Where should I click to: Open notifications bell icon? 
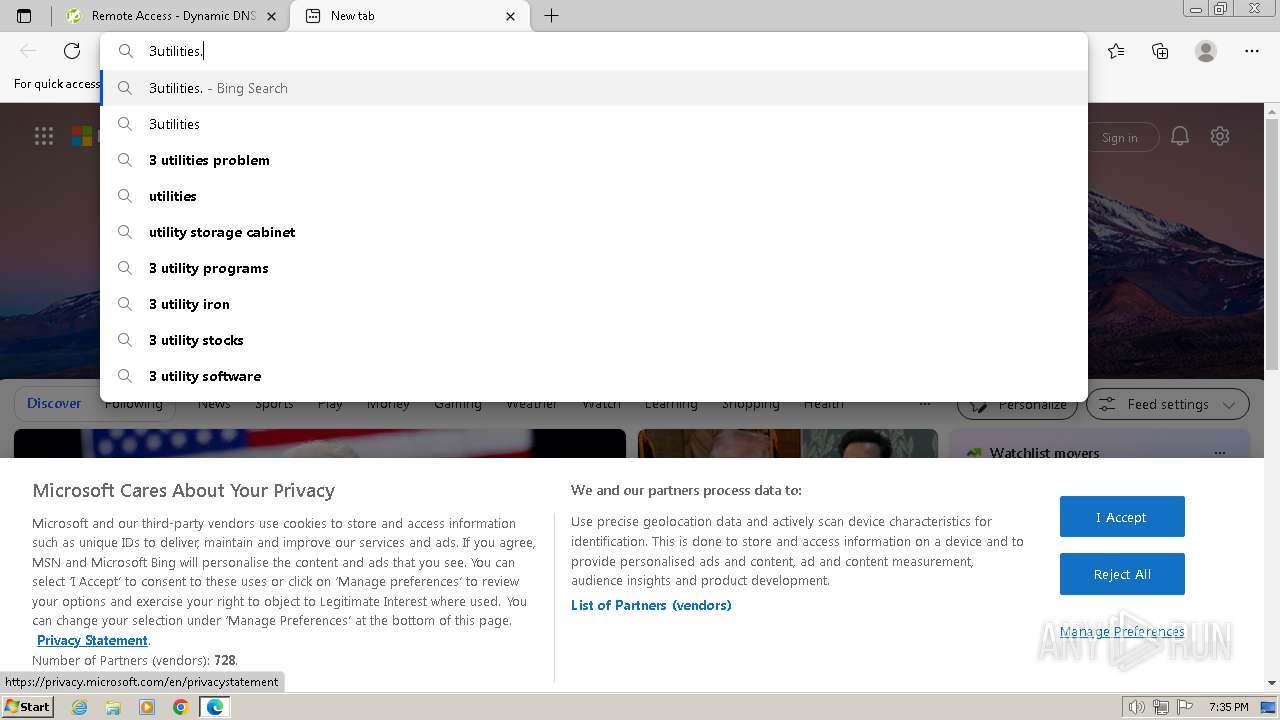(1180, 136)
